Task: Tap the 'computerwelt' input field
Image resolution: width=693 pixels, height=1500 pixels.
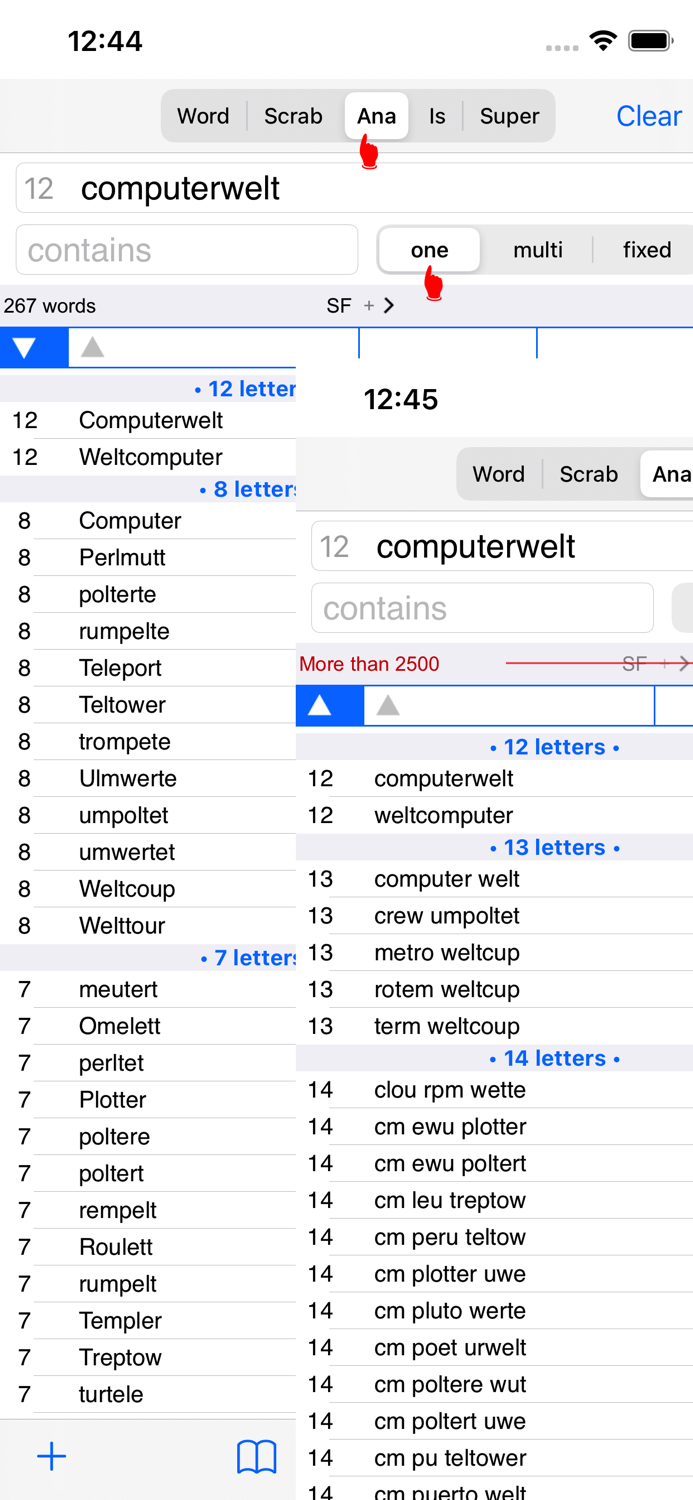Action: click(180, 189)
